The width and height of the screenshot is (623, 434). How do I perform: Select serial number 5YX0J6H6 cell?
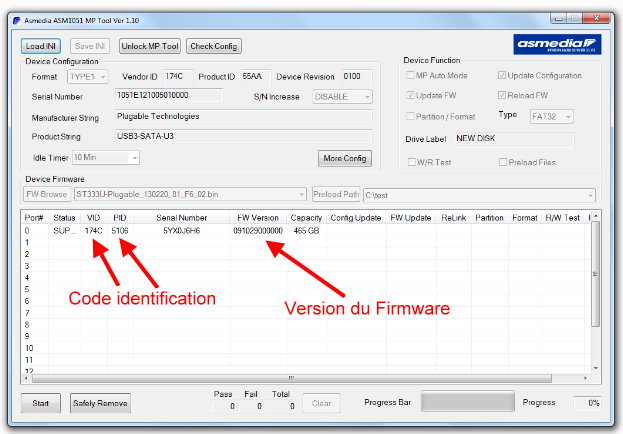pyautogui.click(x=182, y=231)
